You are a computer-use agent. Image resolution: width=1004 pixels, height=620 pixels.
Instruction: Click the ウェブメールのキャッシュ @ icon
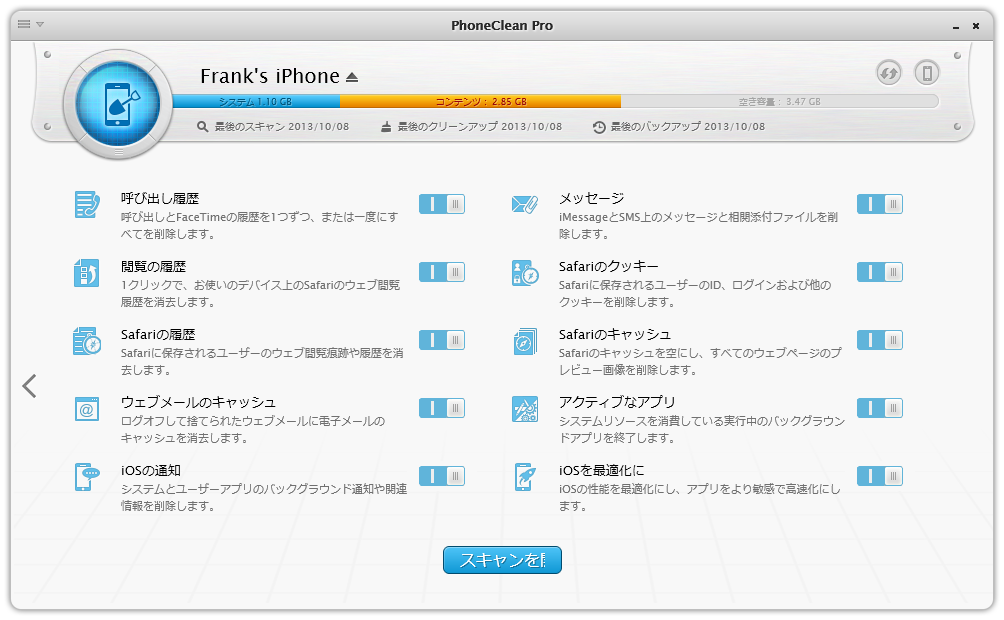click(86, 409)
